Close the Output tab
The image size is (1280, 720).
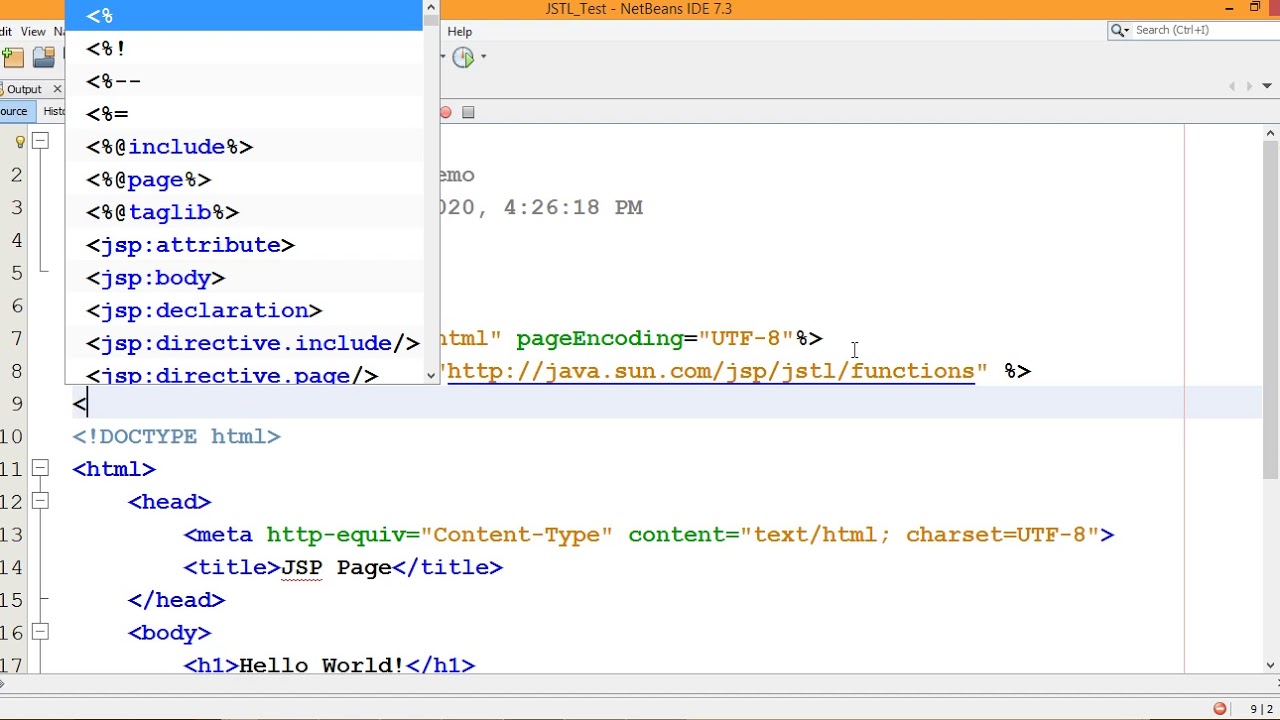(x=57, y=89)
